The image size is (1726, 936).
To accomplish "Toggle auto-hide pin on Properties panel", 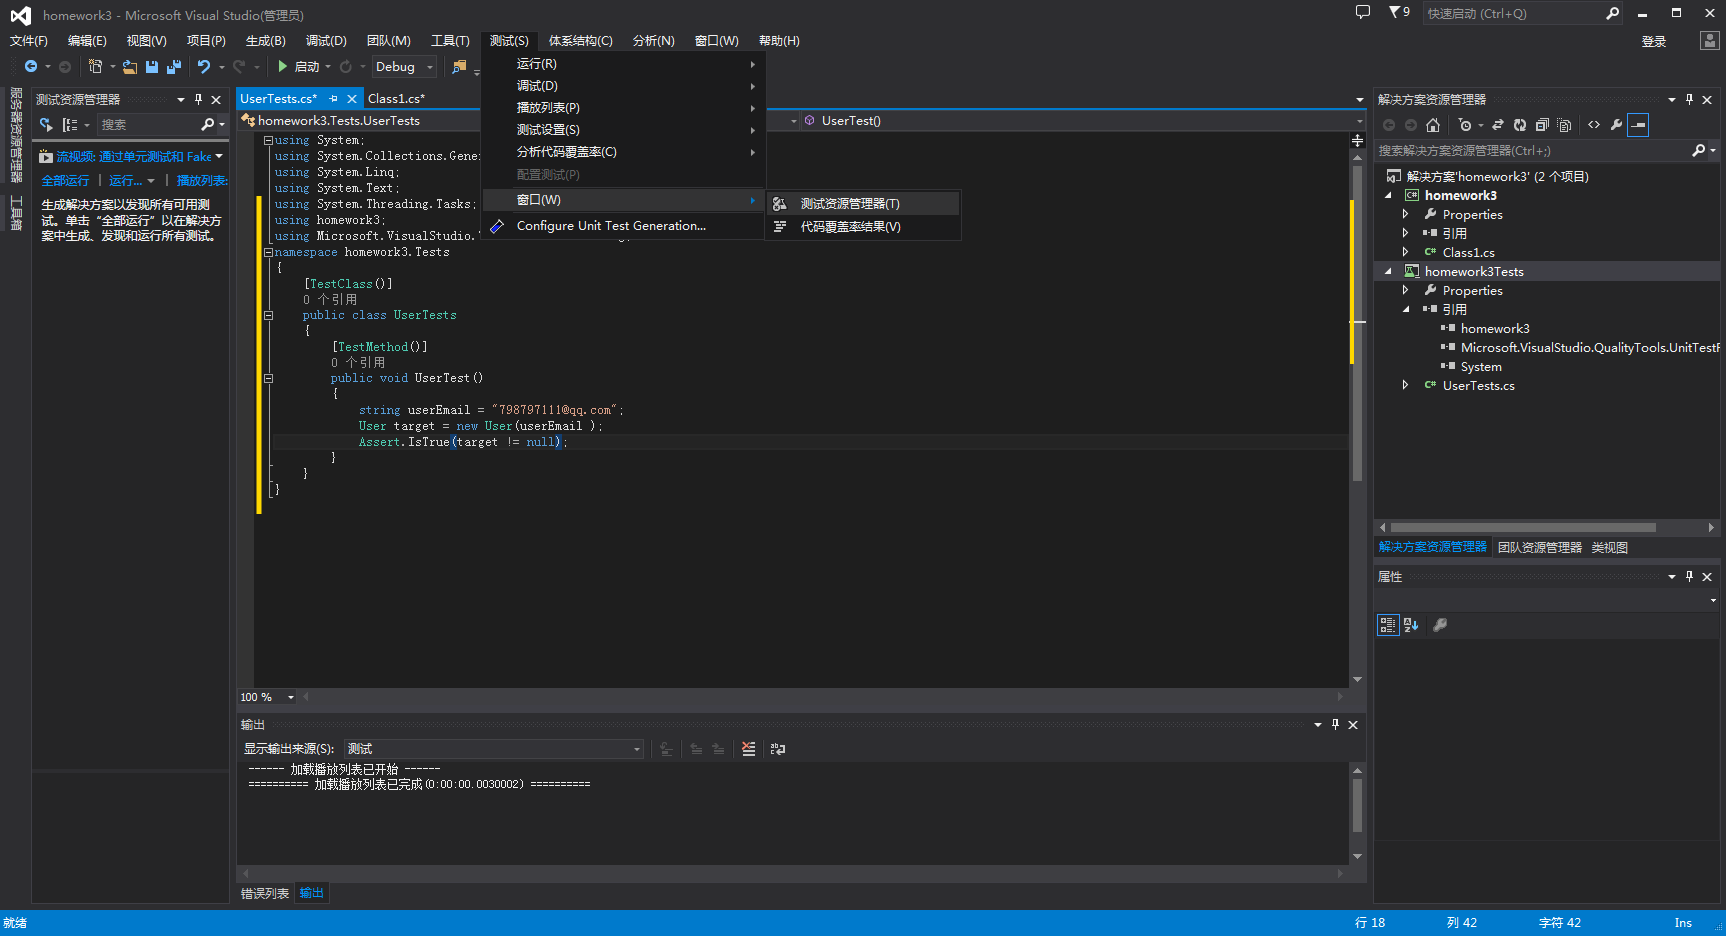I will [x=1689, y=577].
